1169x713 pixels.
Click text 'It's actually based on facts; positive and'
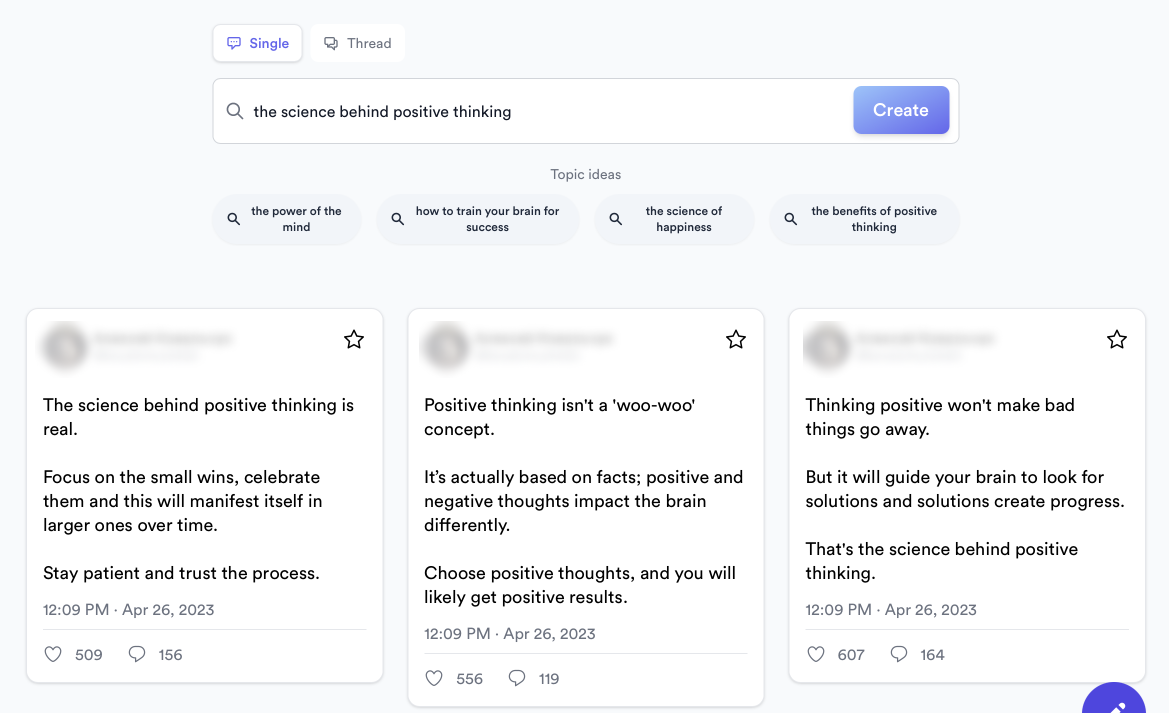click(x=584, y=477)
